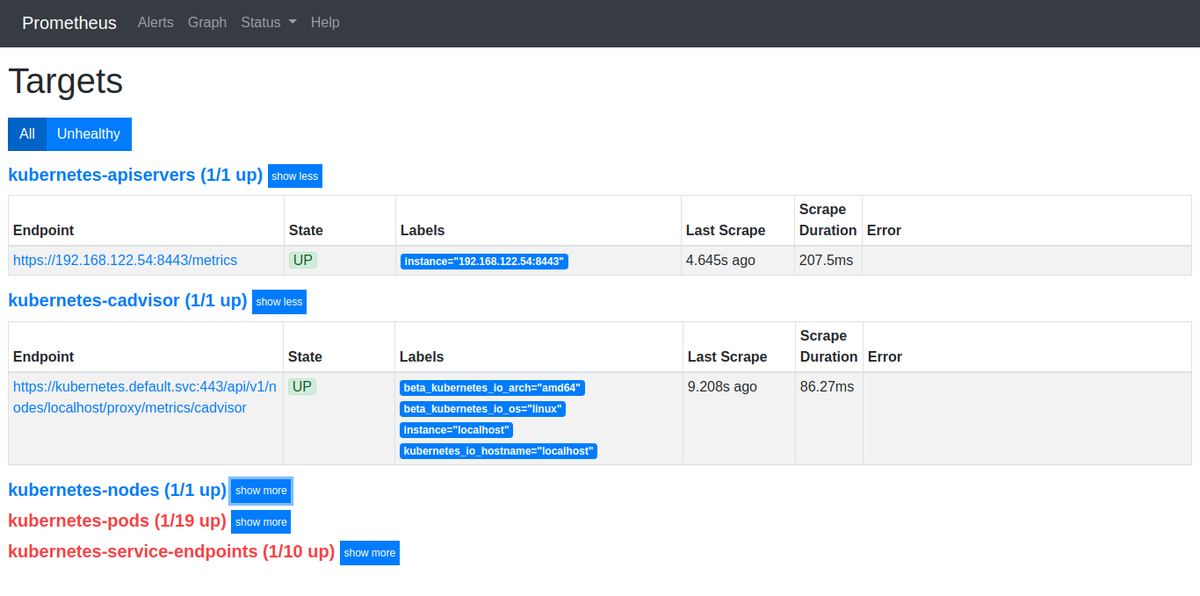Viewport: 1200px width, 596px height.
Task: Click the beta_kubernetes_io_arch="amd64" label
Action: tap(492, 388)
